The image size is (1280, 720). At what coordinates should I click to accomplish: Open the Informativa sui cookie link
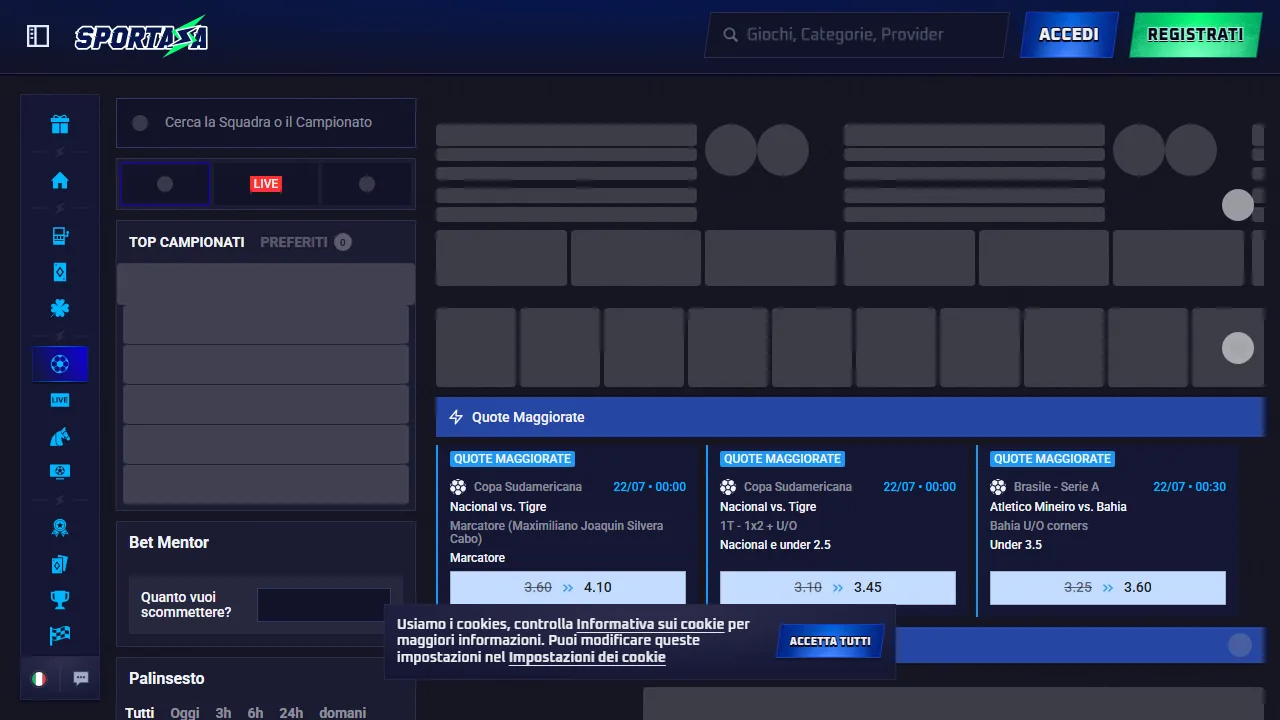pyautogui.click(x=650, y=624)
